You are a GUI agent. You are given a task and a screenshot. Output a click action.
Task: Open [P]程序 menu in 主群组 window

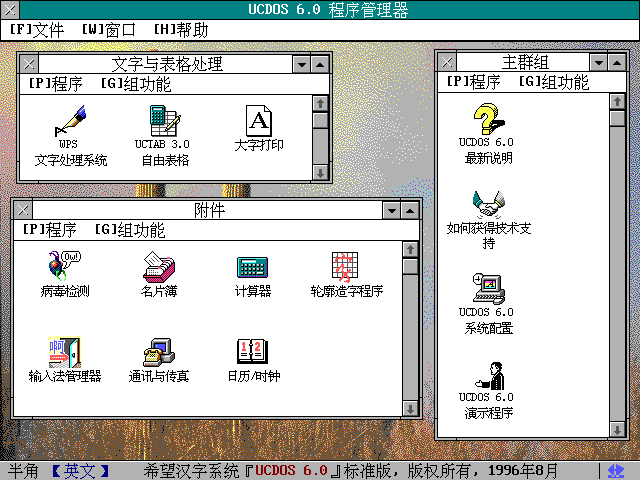pyautogui.click(x=475, y=82)
